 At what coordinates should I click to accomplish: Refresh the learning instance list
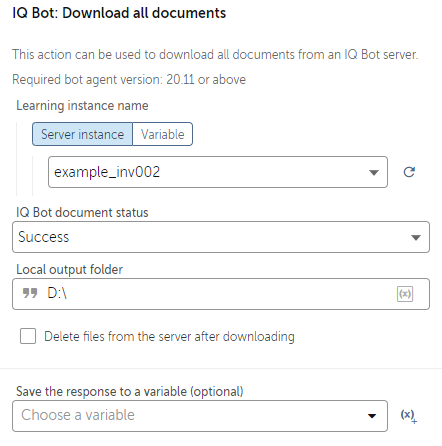coord(409,172)
